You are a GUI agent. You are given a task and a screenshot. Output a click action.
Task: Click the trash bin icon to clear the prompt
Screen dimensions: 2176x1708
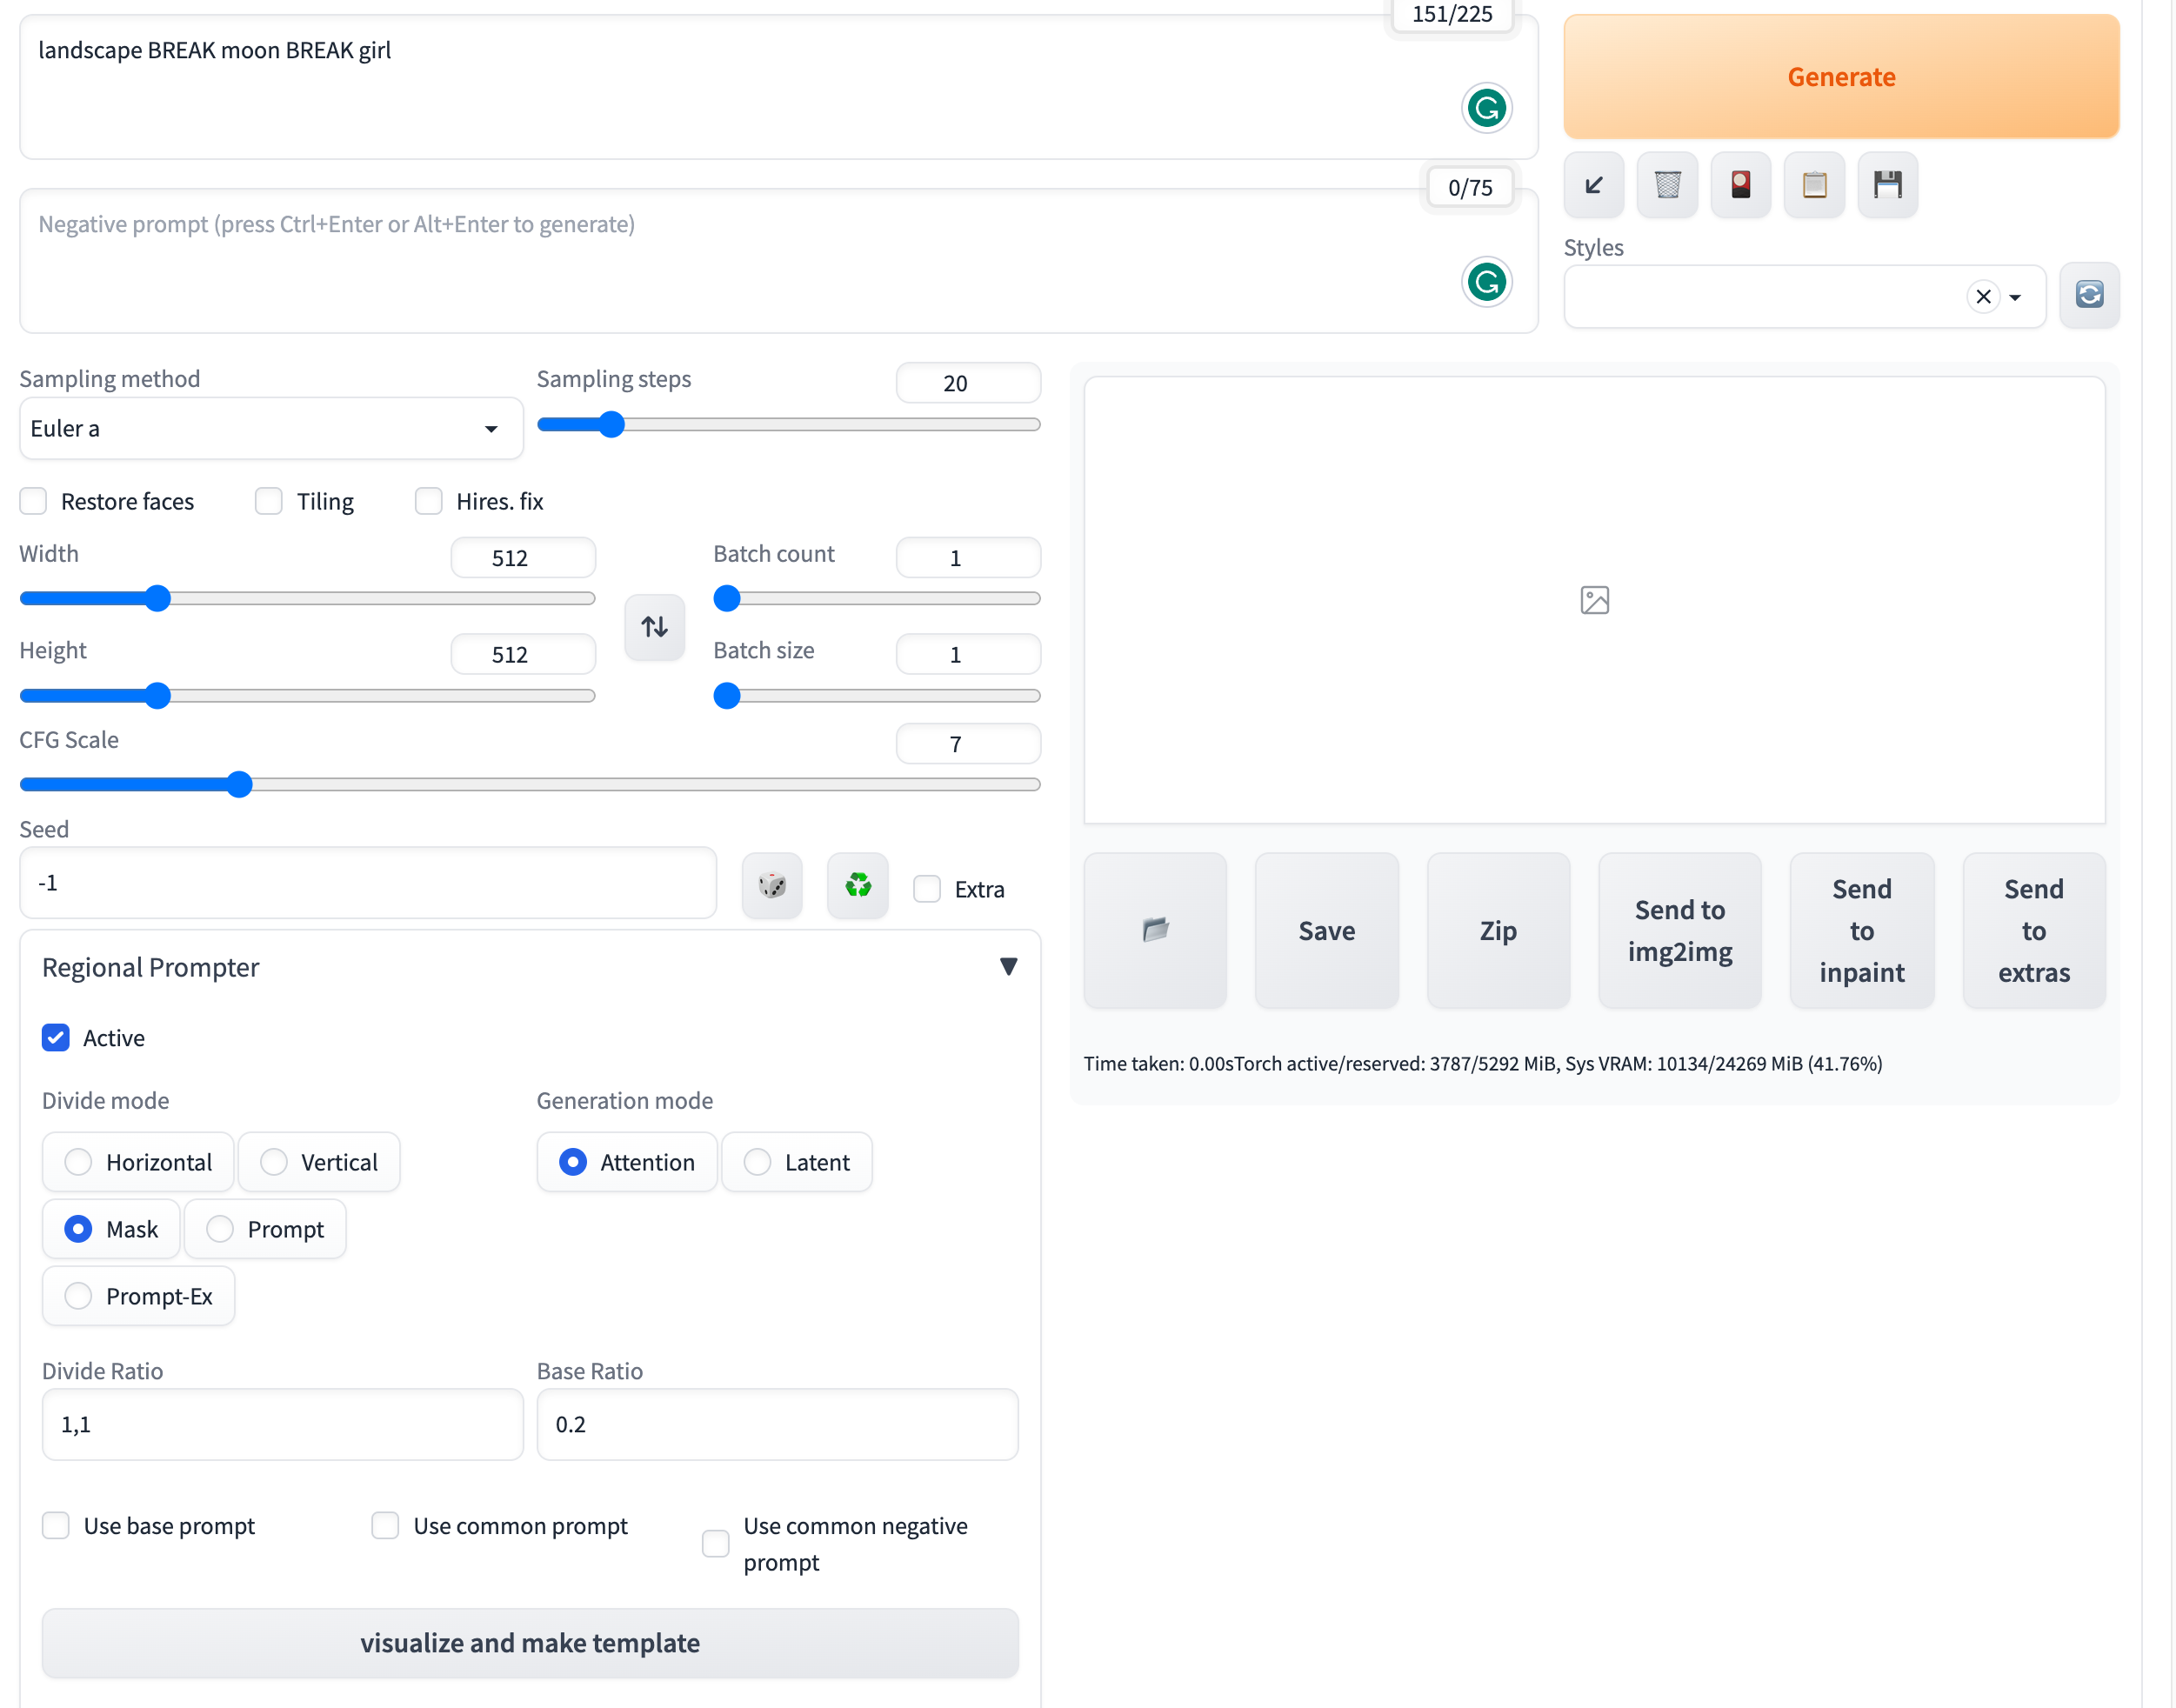(x=1667, y=185)
